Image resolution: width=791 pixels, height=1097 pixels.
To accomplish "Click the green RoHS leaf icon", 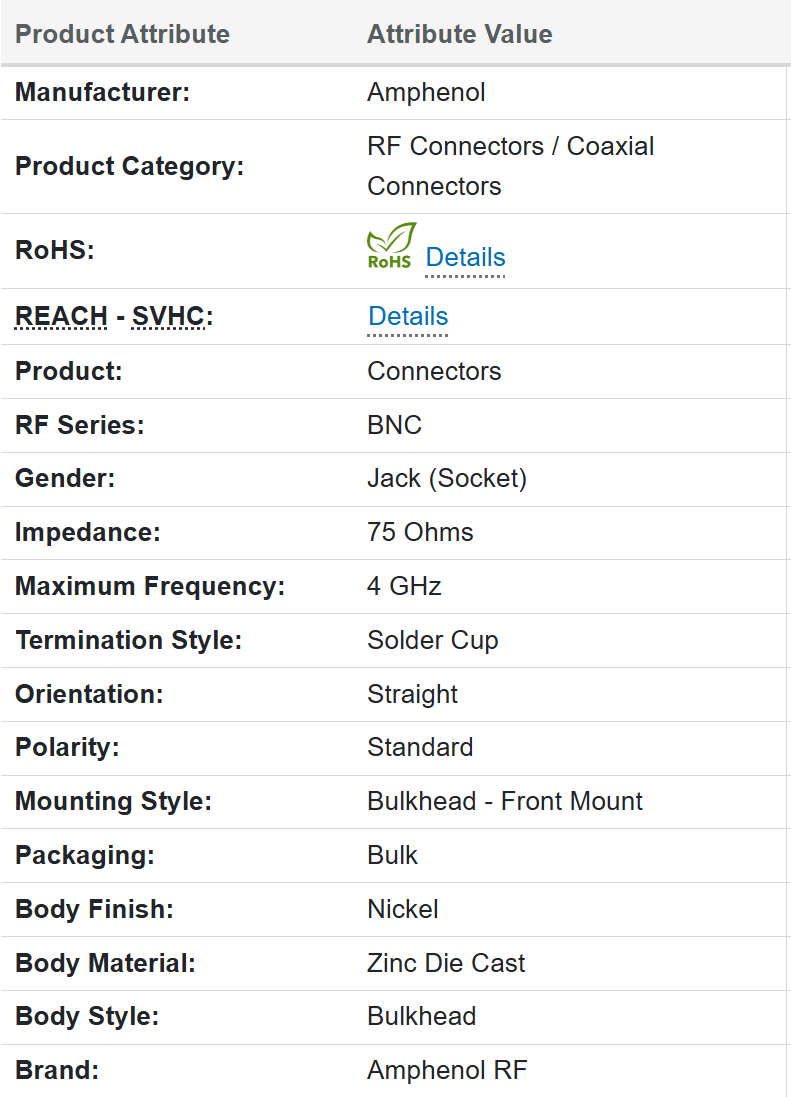I will 390,246.
